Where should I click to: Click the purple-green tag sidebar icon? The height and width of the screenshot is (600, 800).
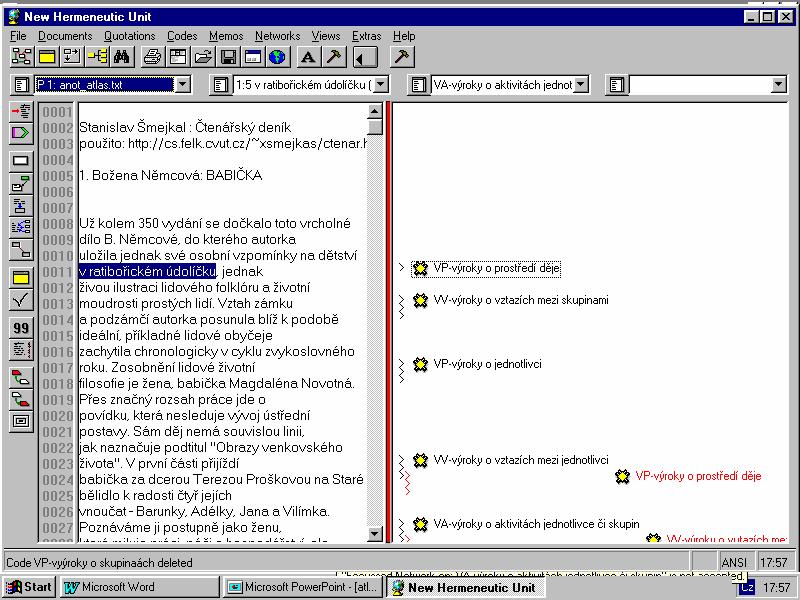pos(21,133)
